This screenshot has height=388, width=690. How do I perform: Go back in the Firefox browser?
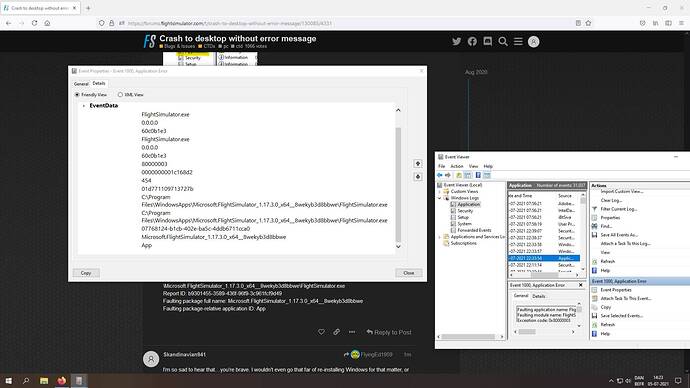tap(8, 23)
